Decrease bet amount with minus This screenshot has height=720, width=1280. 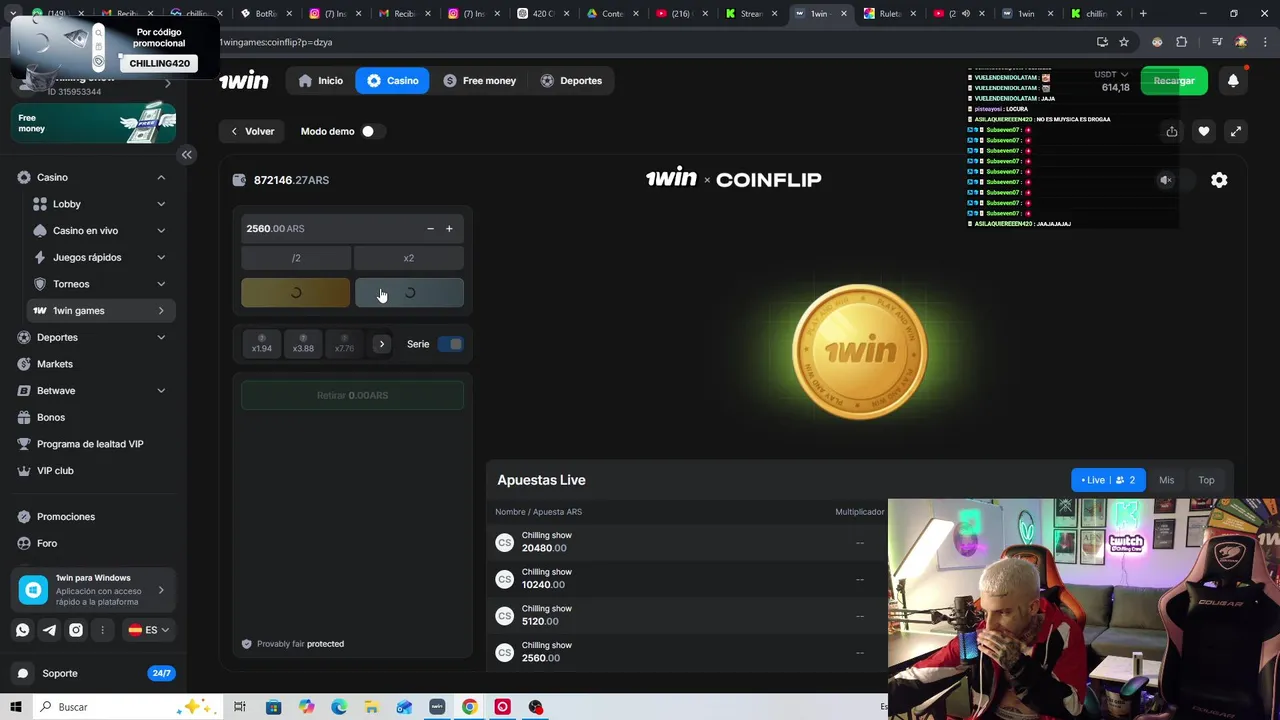click(430, 229)
